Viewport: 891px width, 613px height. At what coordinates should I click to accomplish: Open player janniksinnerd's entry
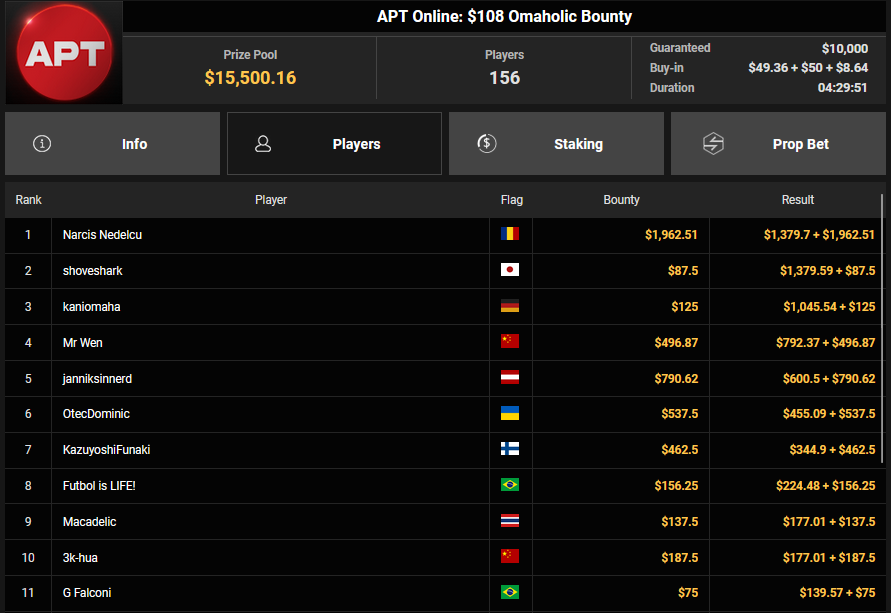[x=96, y=378]
